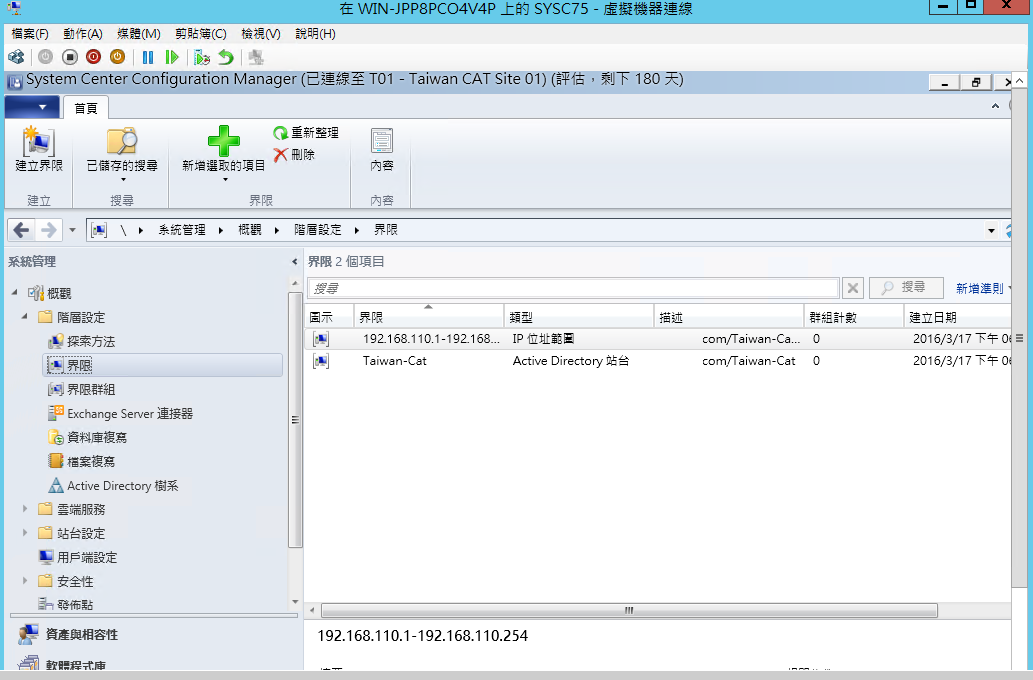Clear search with X button
Image resolution: width=1033 pixels, height=680 pixels.
coord(852,288)
